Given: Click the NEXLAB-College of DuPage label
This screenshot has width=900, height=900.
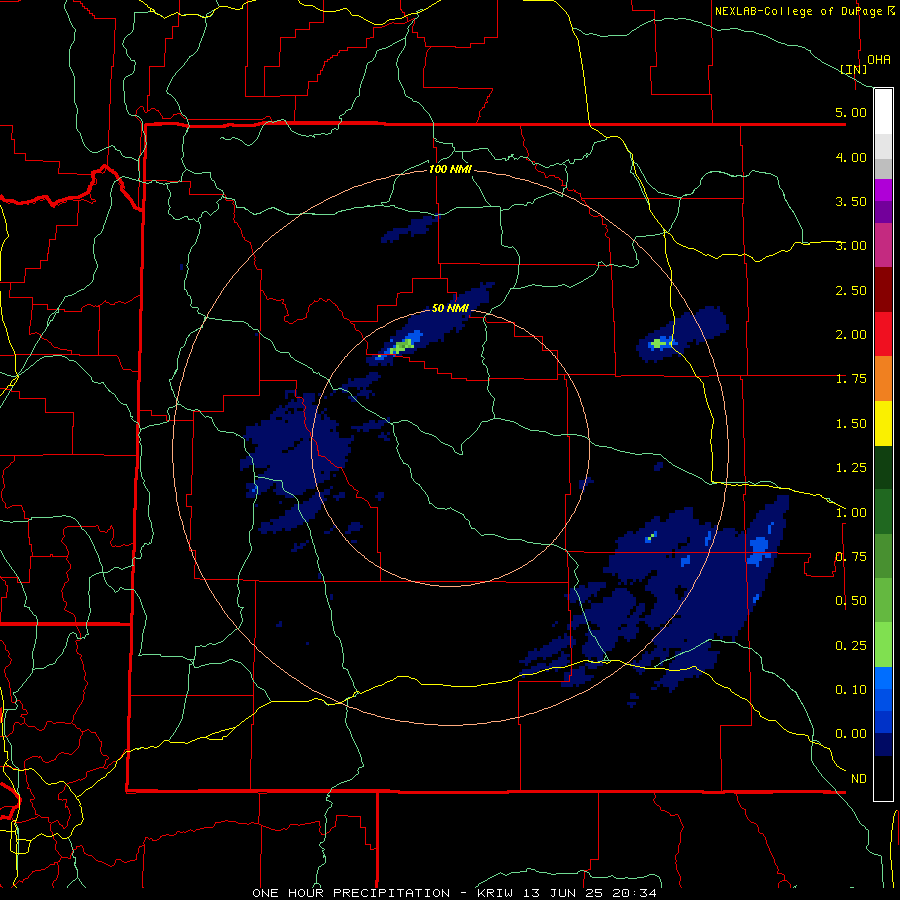Looking at the screenshot, I should pyautogui.click(x=804, y=11).
